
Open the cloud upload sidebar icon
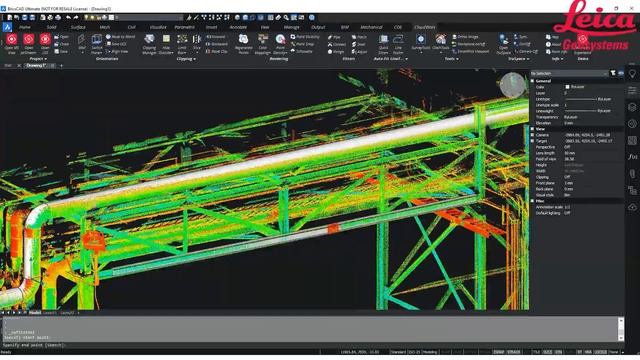[632, 207]
